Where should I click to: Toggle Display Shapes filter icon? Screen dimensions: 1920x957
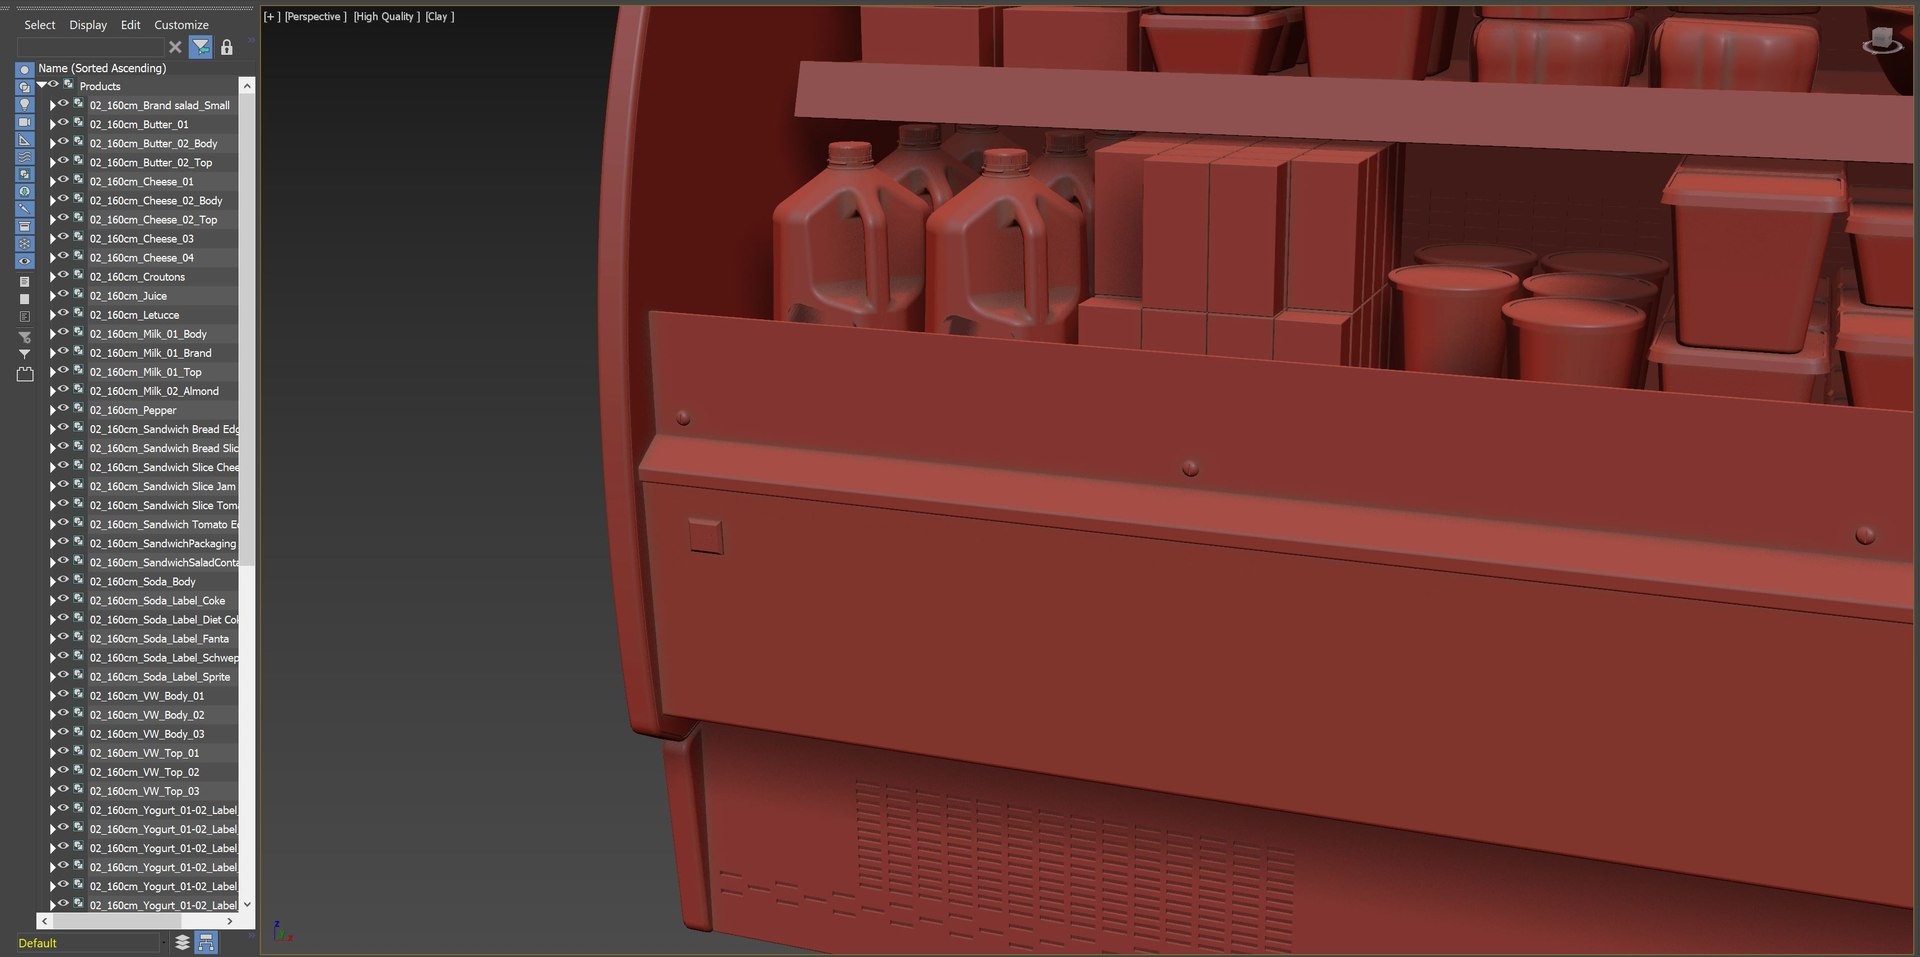pyautogui.click(x=25, y=87)
